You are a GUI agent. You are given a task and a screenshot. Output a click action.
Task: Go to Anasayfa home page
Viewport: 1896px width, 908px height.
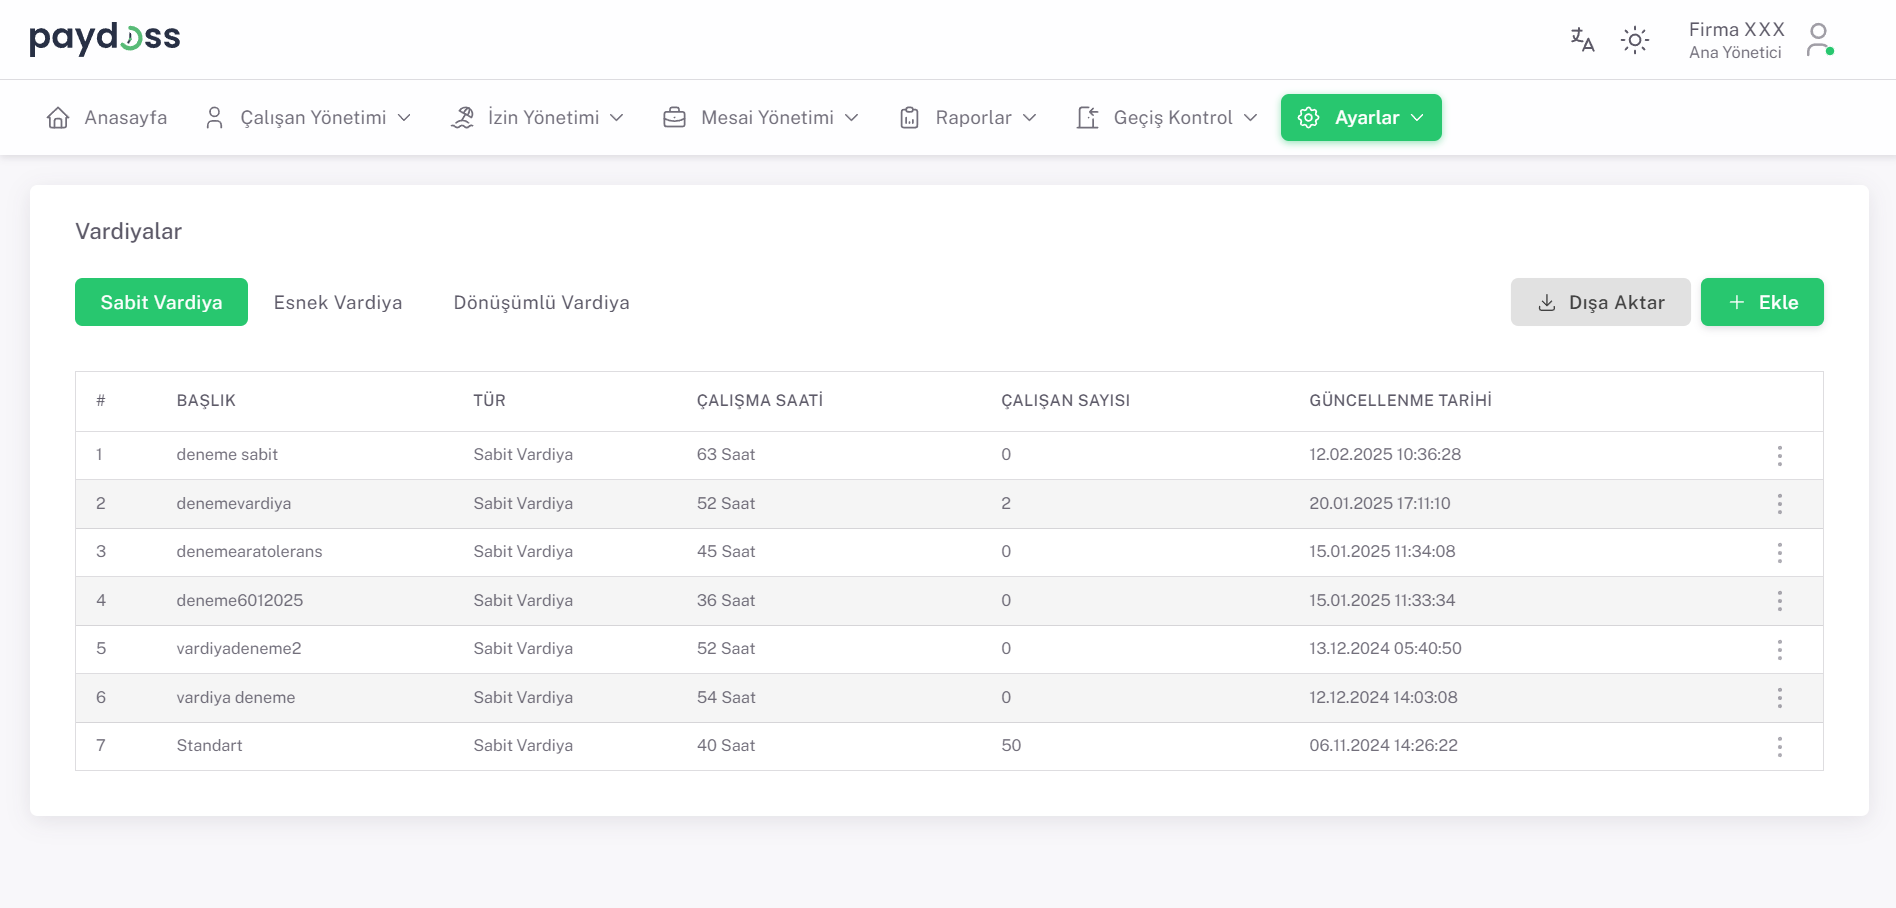(x=107, y=118)
